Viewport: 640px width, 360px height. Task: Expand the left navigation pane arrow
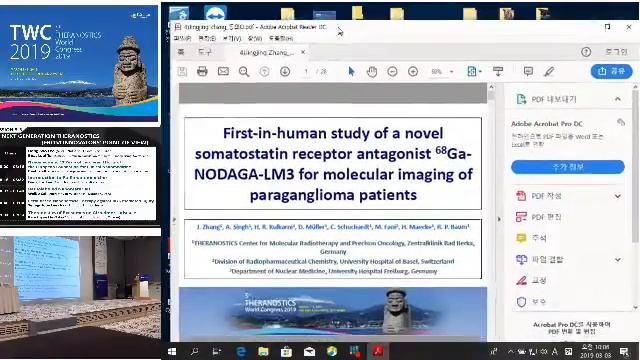[x=174, y=219]
